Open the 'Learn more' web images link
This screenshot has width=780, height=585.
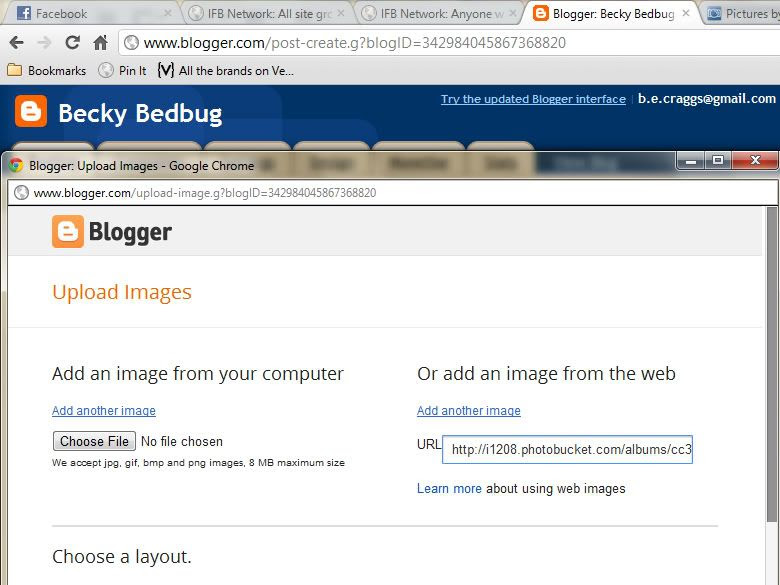(x=449, y=488)
